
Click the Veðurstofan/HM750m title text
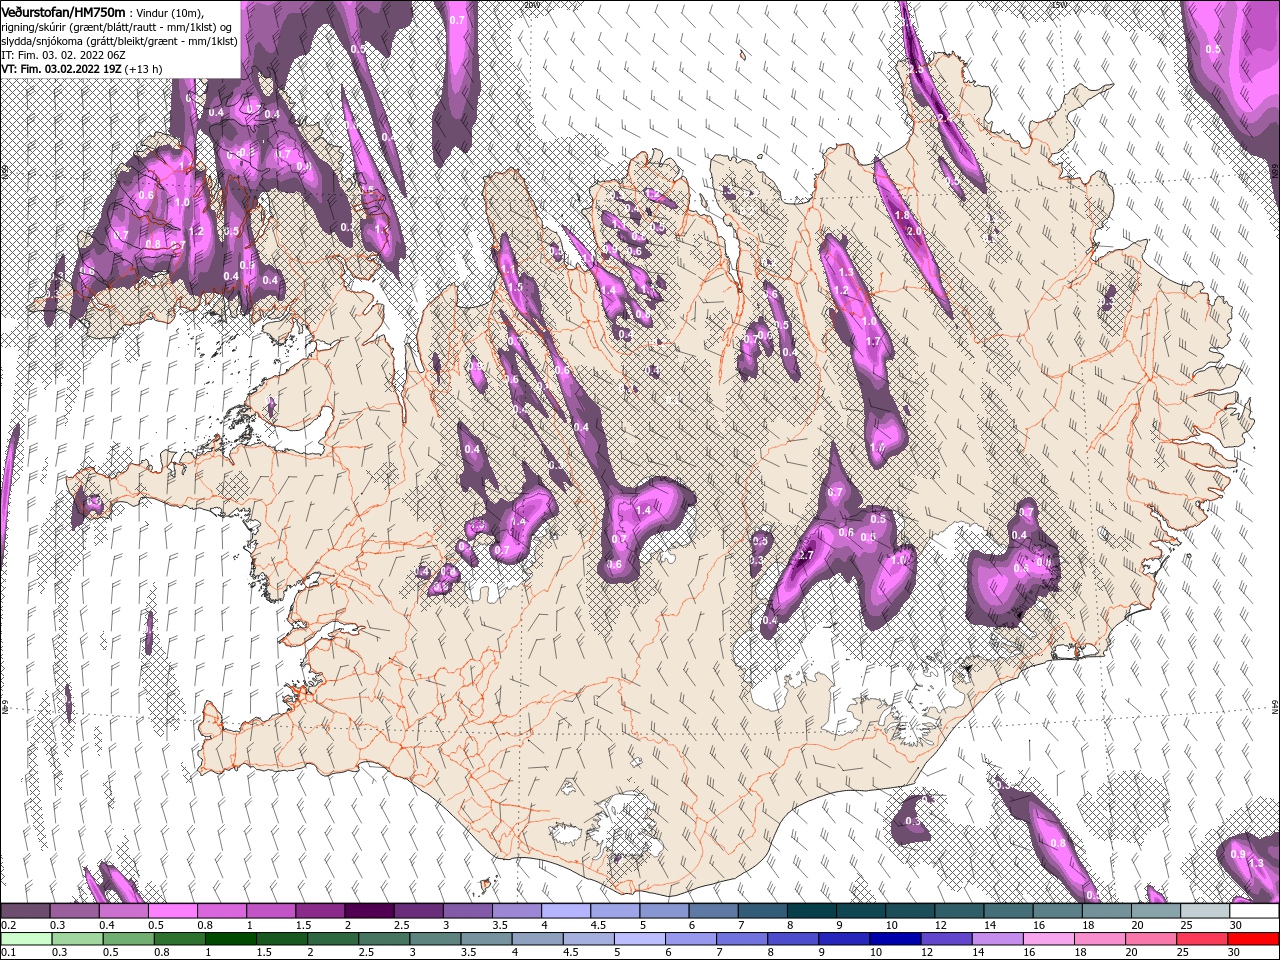click(64, 11)
